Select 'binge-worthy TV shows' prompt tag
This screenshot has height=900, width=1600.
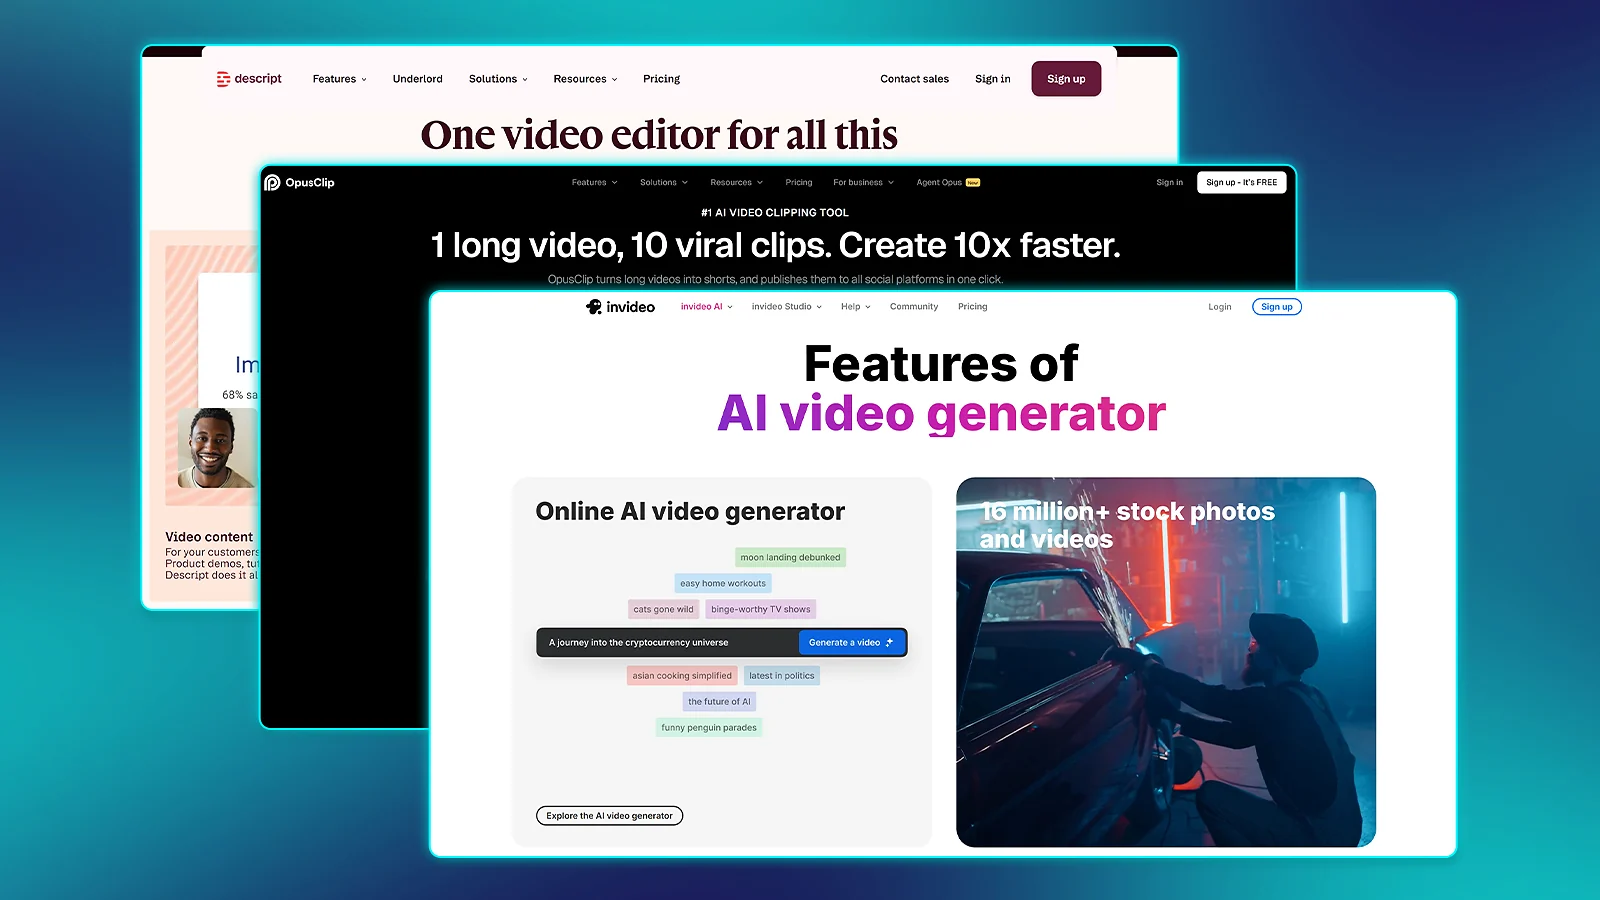click(x=761, y=610)
